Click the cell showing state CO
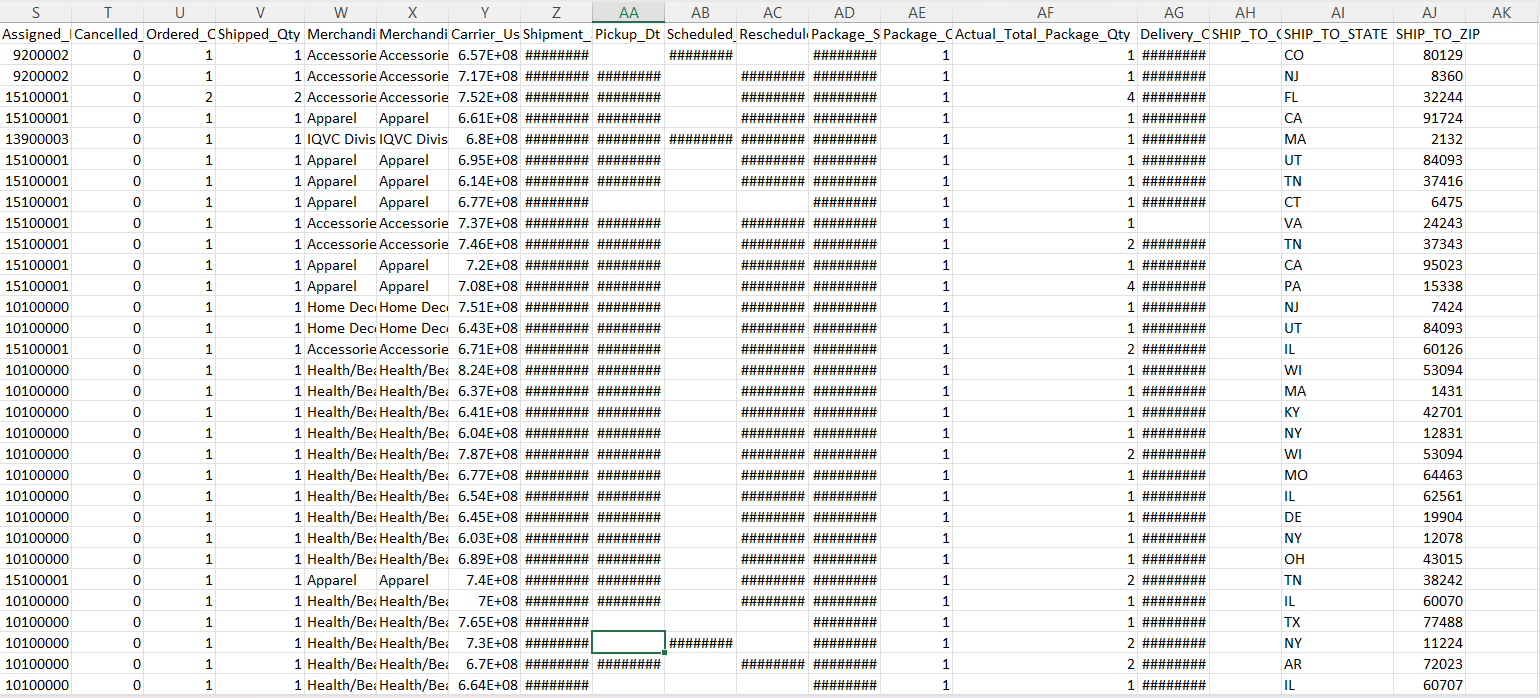This screenshot has height=698, width=1540. click(x=1295, y=54)
